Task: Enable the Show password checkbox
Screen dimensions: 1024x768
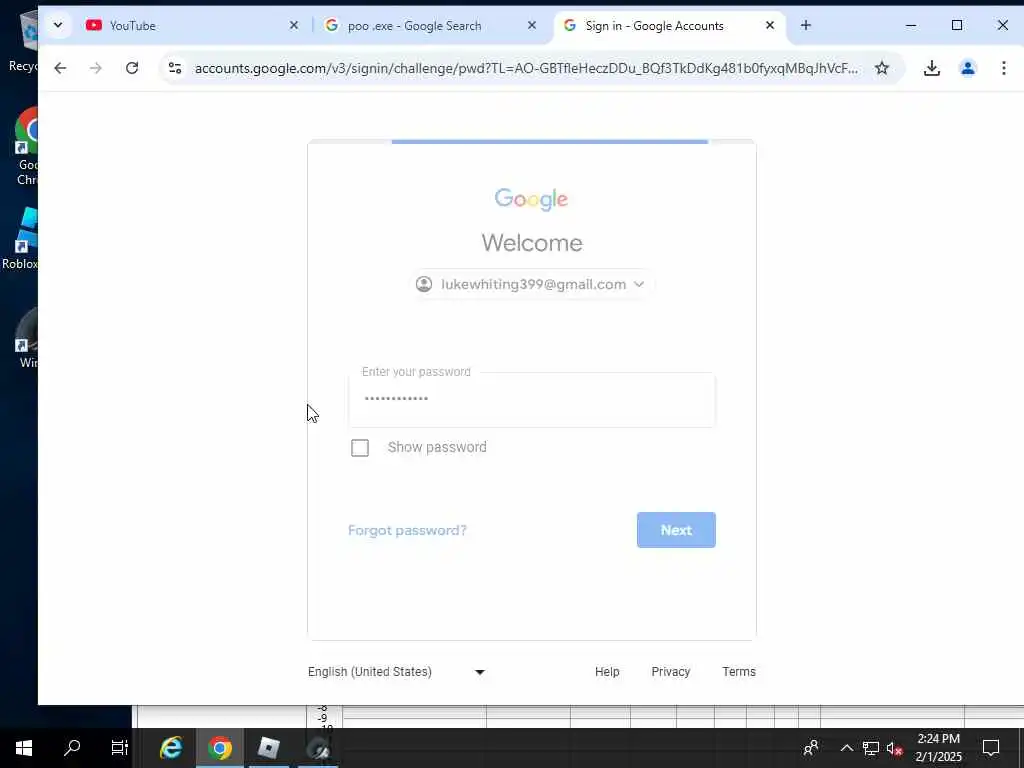Action: (360, 448)
